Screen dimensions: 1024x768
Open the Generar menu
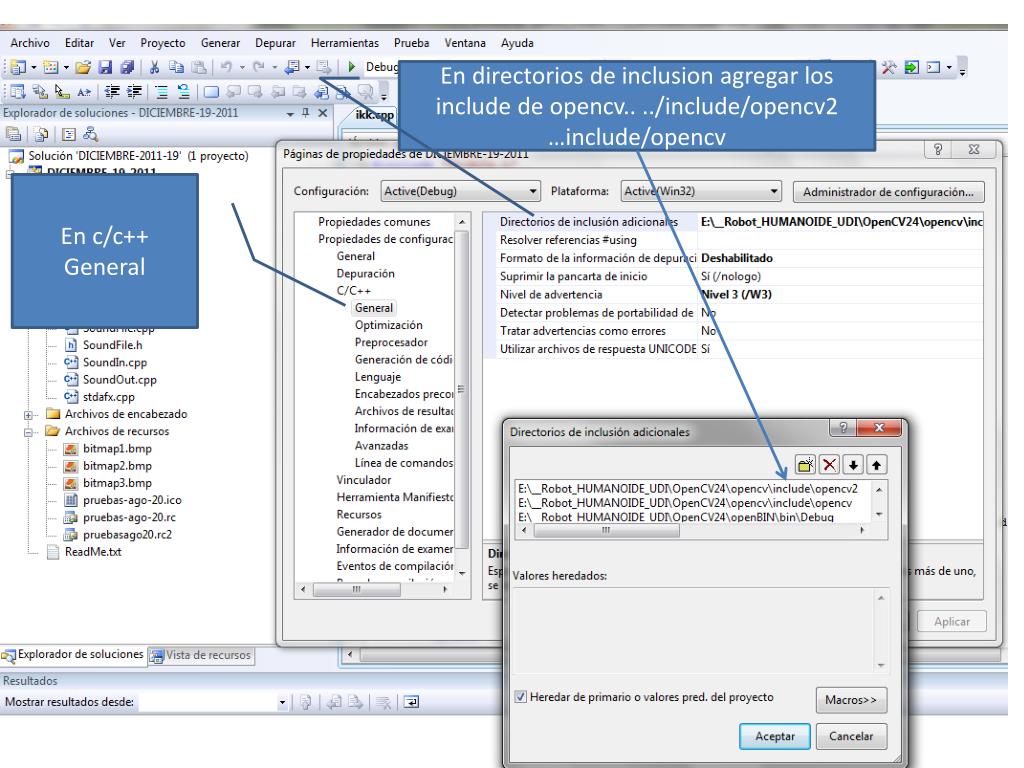coord(220,43)
